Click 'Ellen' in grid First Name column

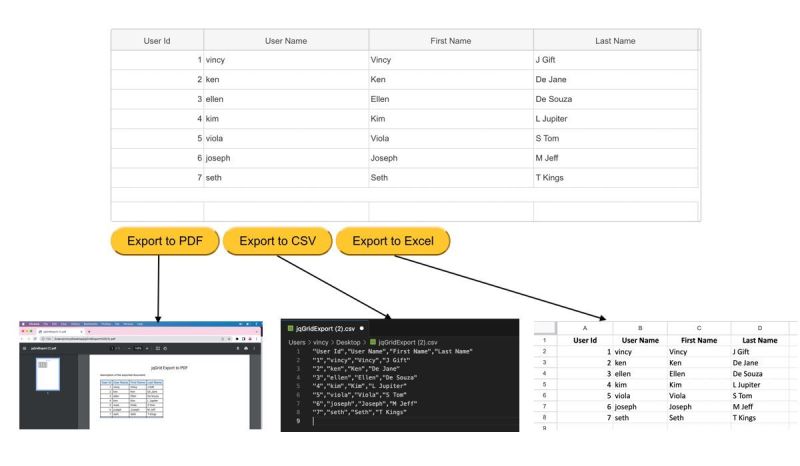[451, 99]
